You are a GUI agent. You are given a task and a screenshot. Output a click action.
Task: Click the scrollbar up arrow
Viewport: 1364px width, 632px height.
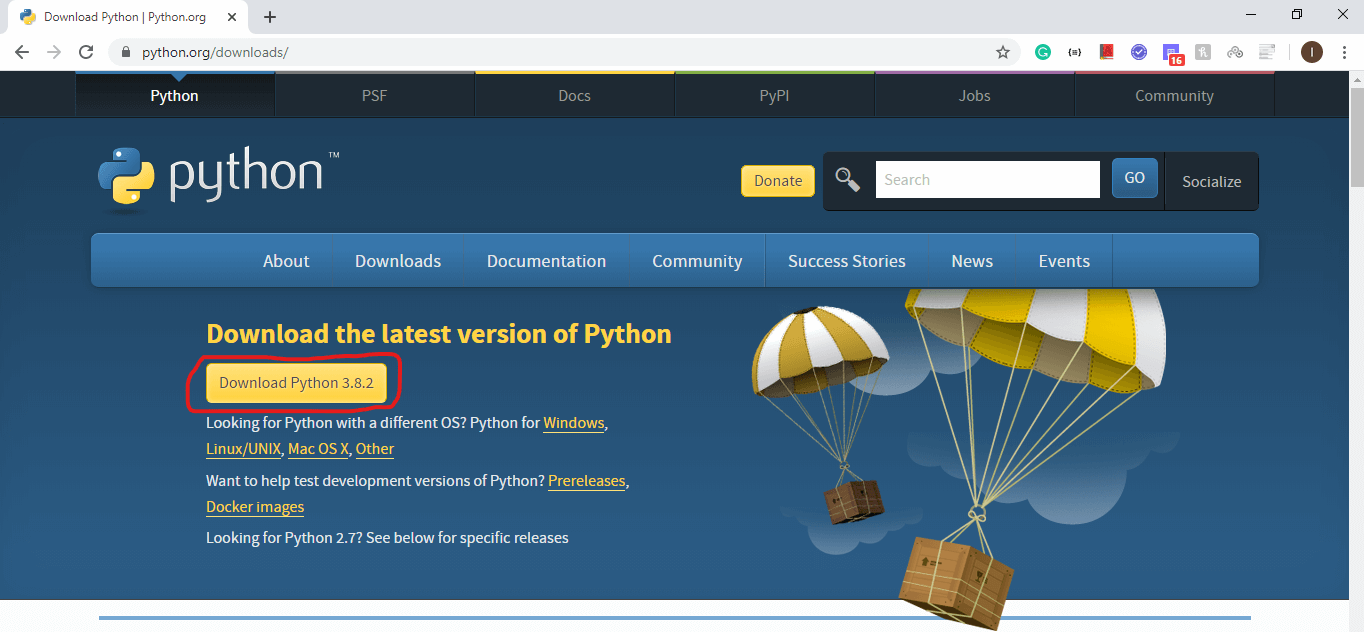pyautogui.click(x=1356, y=79)
